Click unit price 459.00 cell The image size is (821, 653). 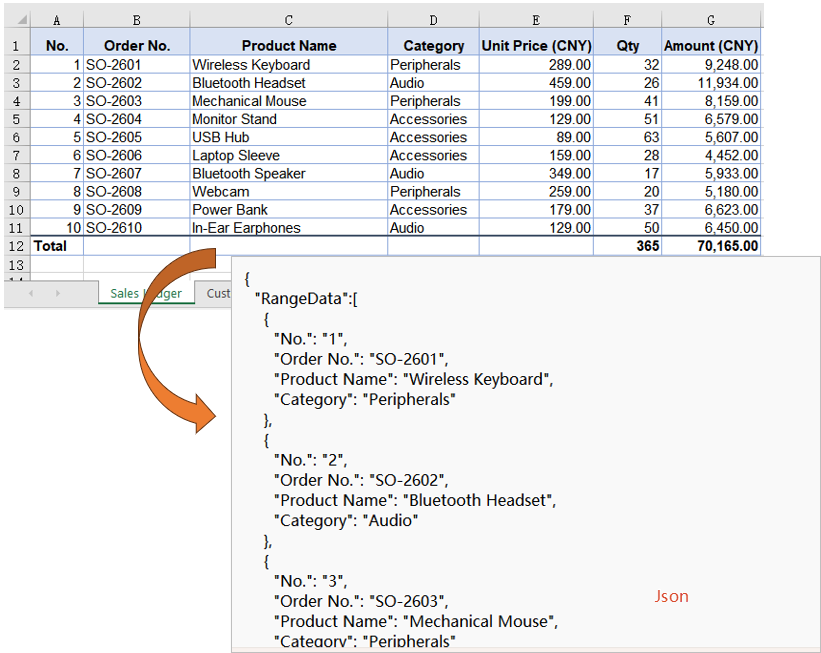536,83
